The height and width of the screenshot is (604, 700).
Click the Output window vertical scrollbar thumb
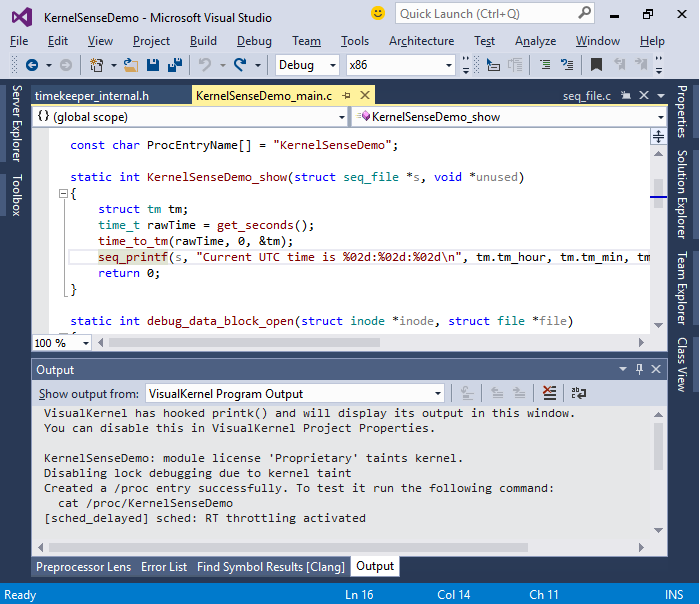click(658, 446)
